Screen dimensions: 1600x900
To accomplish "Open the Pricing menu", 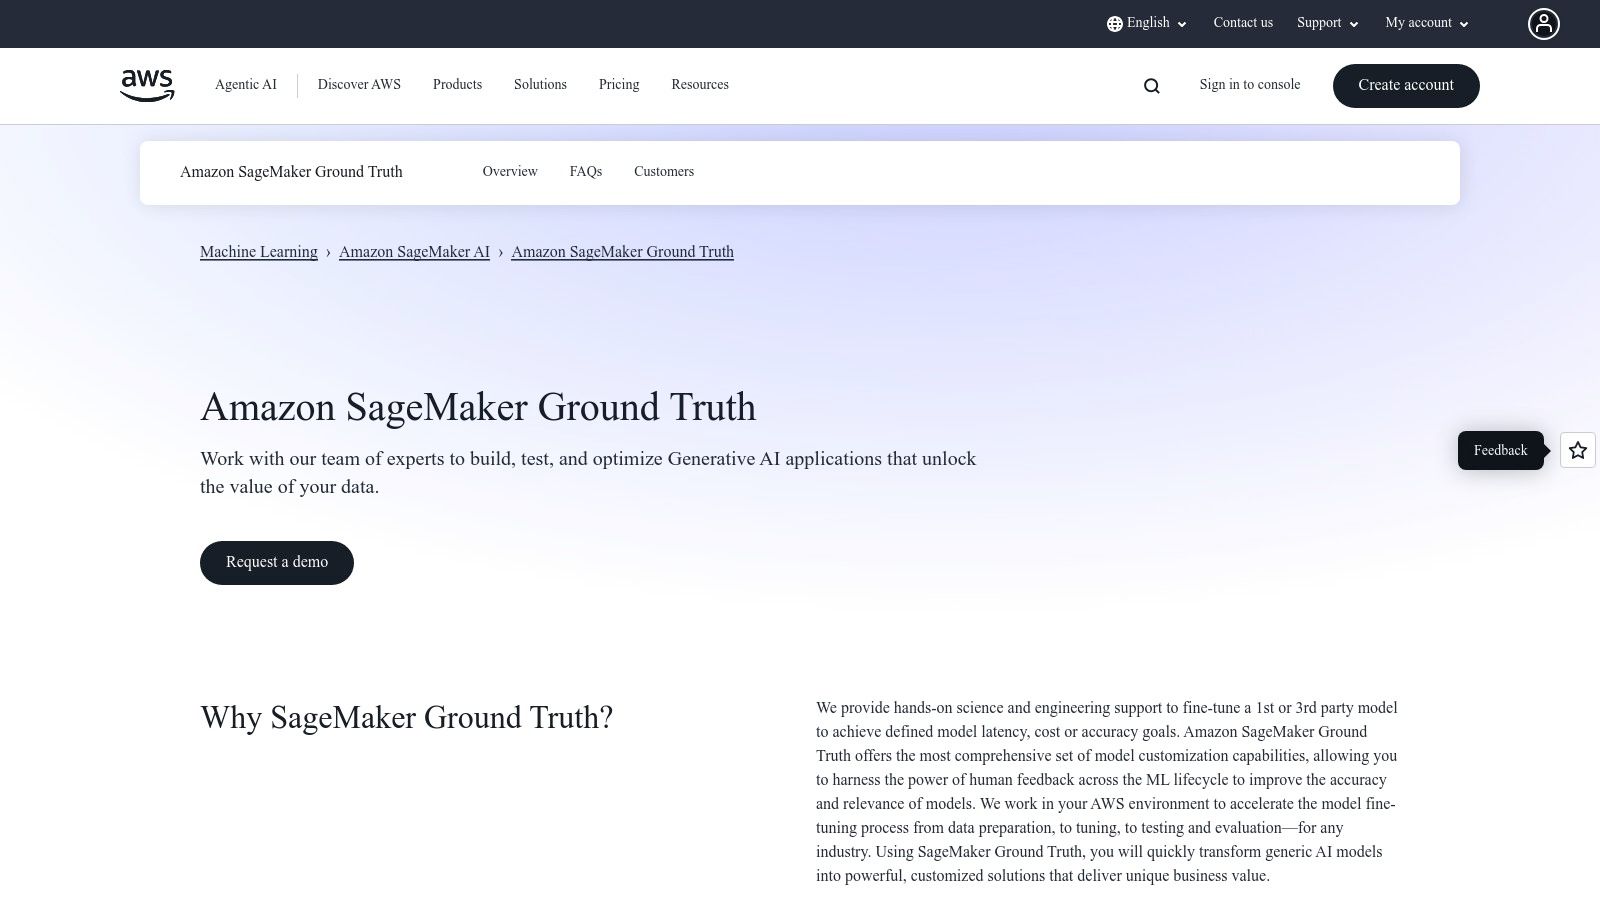I will [x=619, y=85].
